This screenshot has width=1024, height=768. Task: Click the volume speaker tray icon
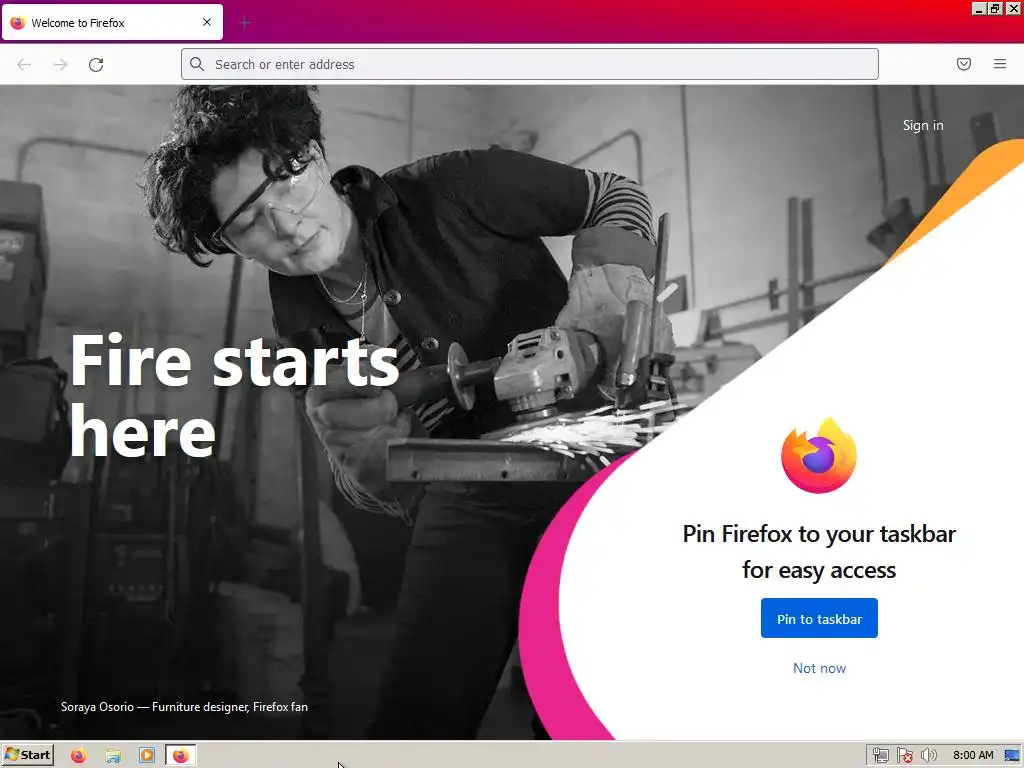(928, 756)
